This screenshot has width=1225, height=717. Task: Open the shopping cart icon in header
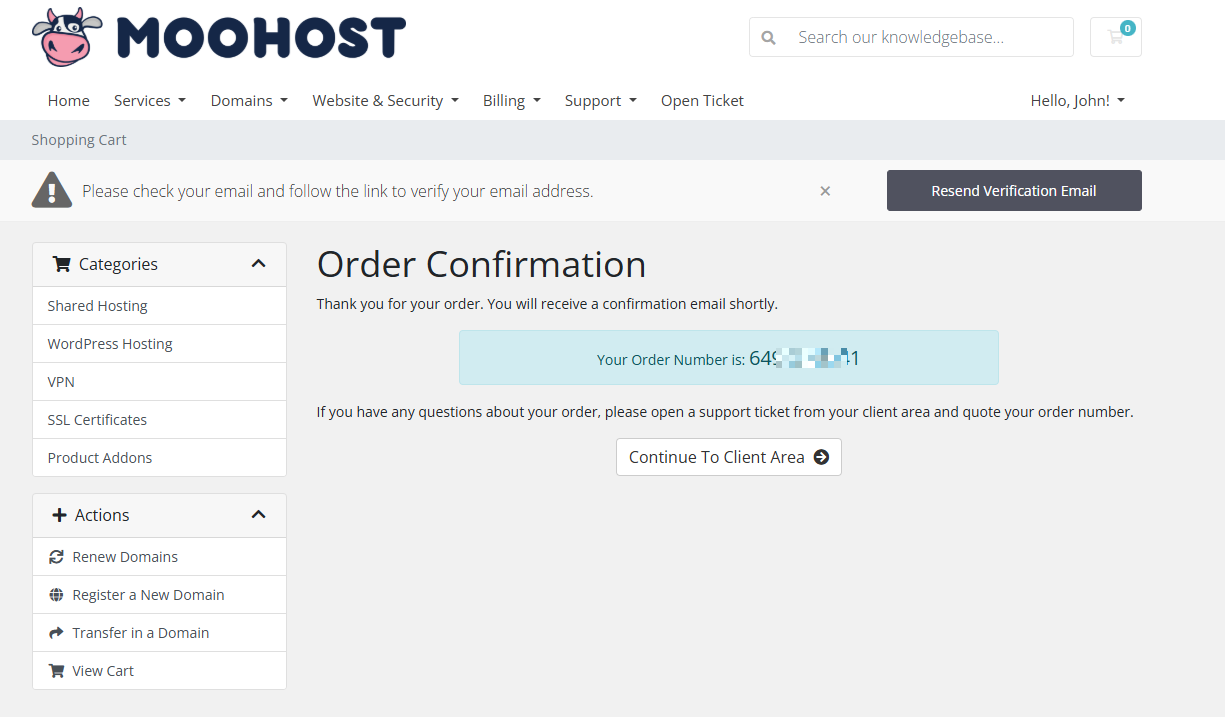click(x=1116, y=37)
